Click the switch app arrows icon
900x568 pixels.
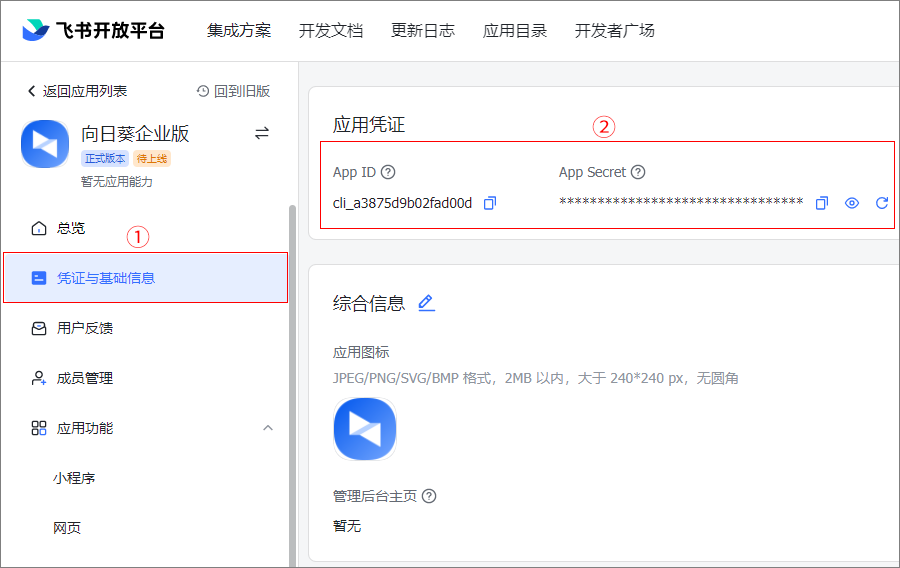click(262, 133)
